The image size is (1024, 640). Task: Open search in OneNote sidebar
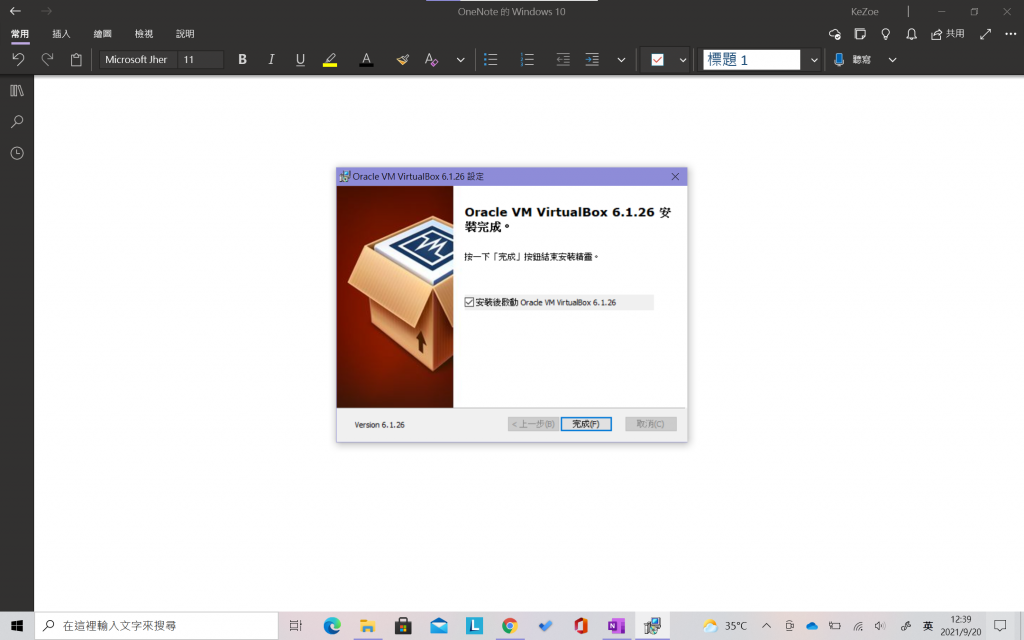click(17, 121)
